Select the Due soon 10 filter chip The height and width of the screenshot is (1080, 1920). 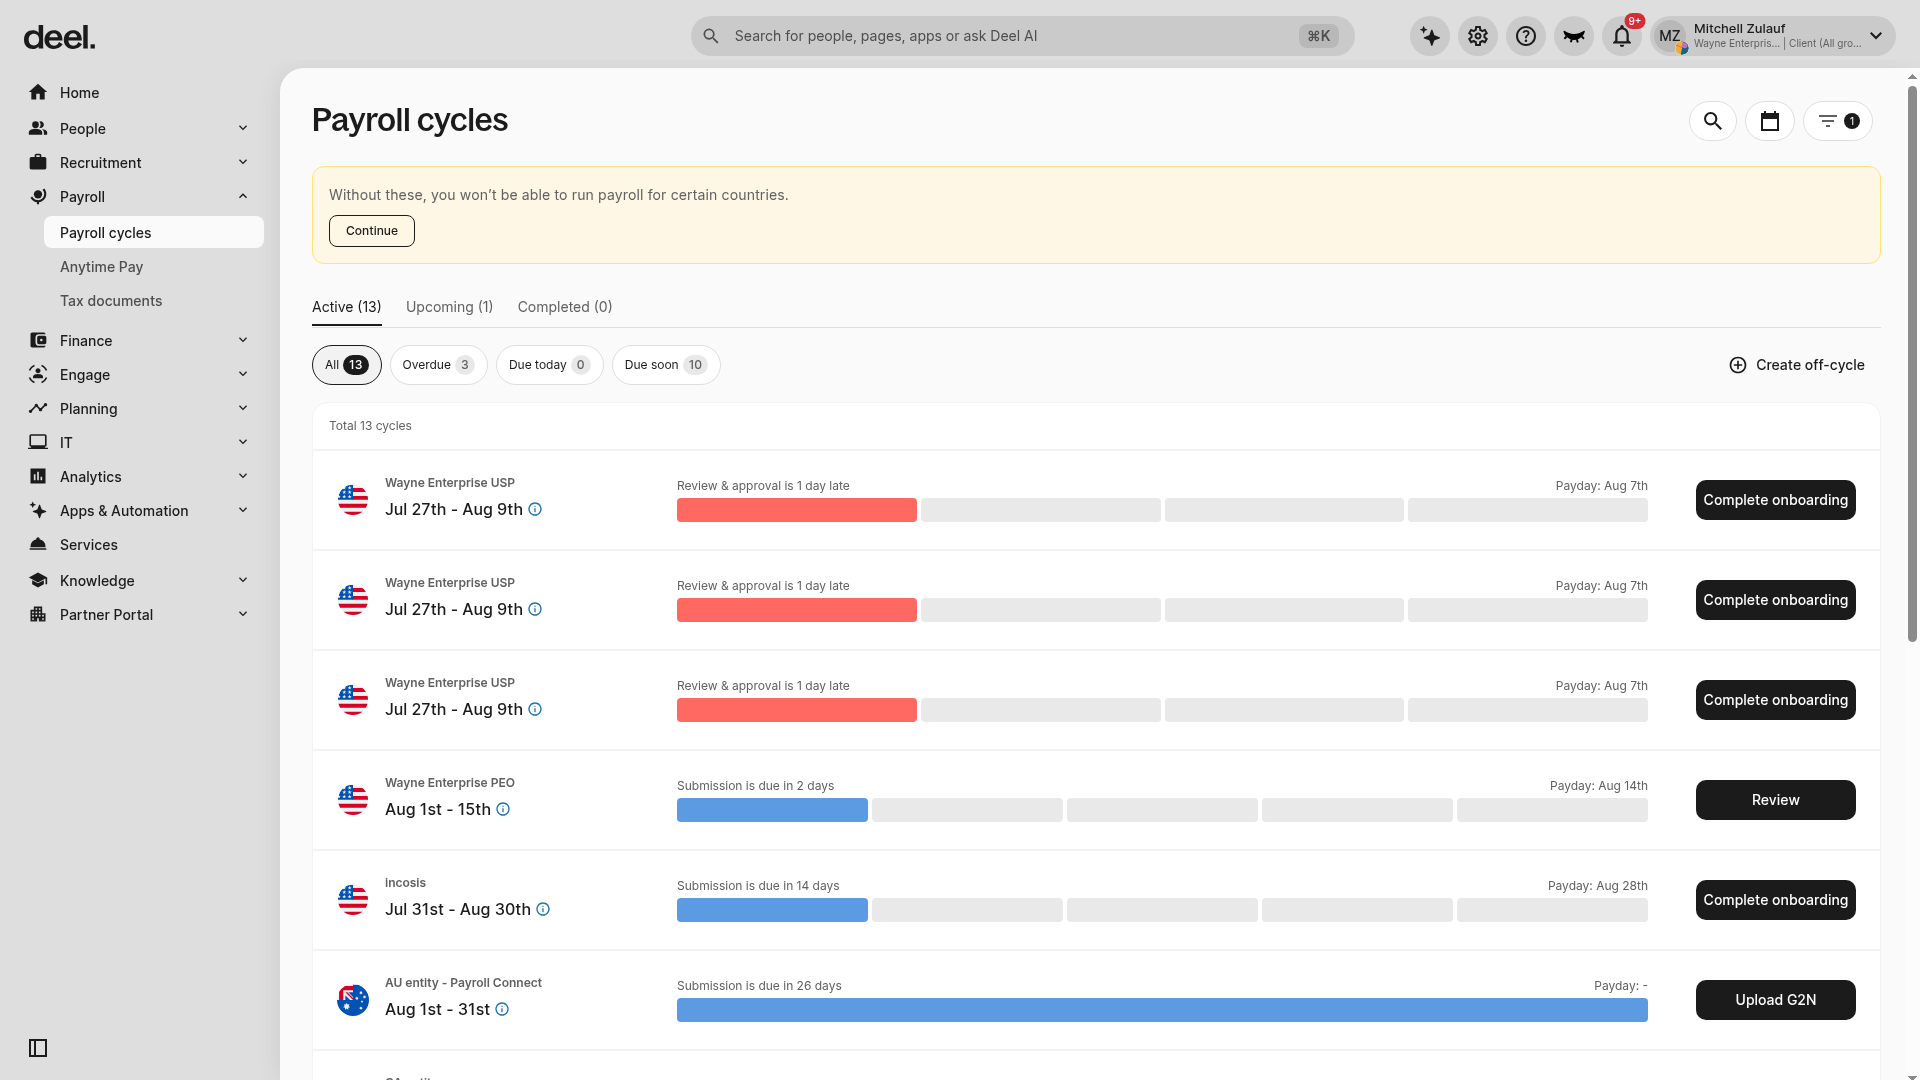click(x=666, y=365)
